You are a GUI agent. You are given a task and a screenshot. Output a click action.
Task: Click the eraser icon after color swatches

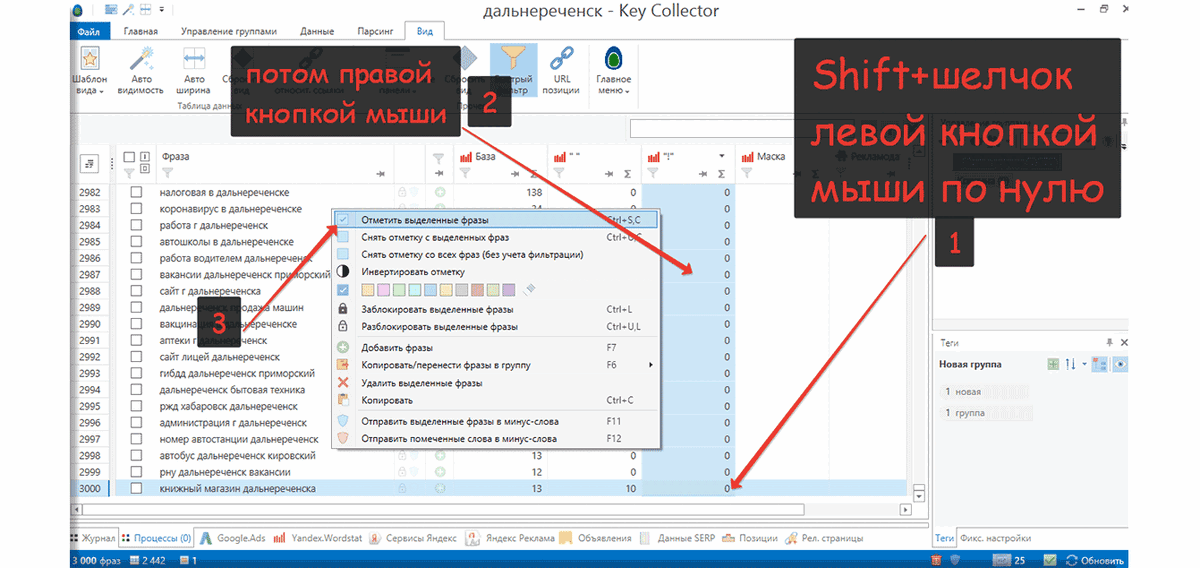pyautogui.click(x=530, y=289)
